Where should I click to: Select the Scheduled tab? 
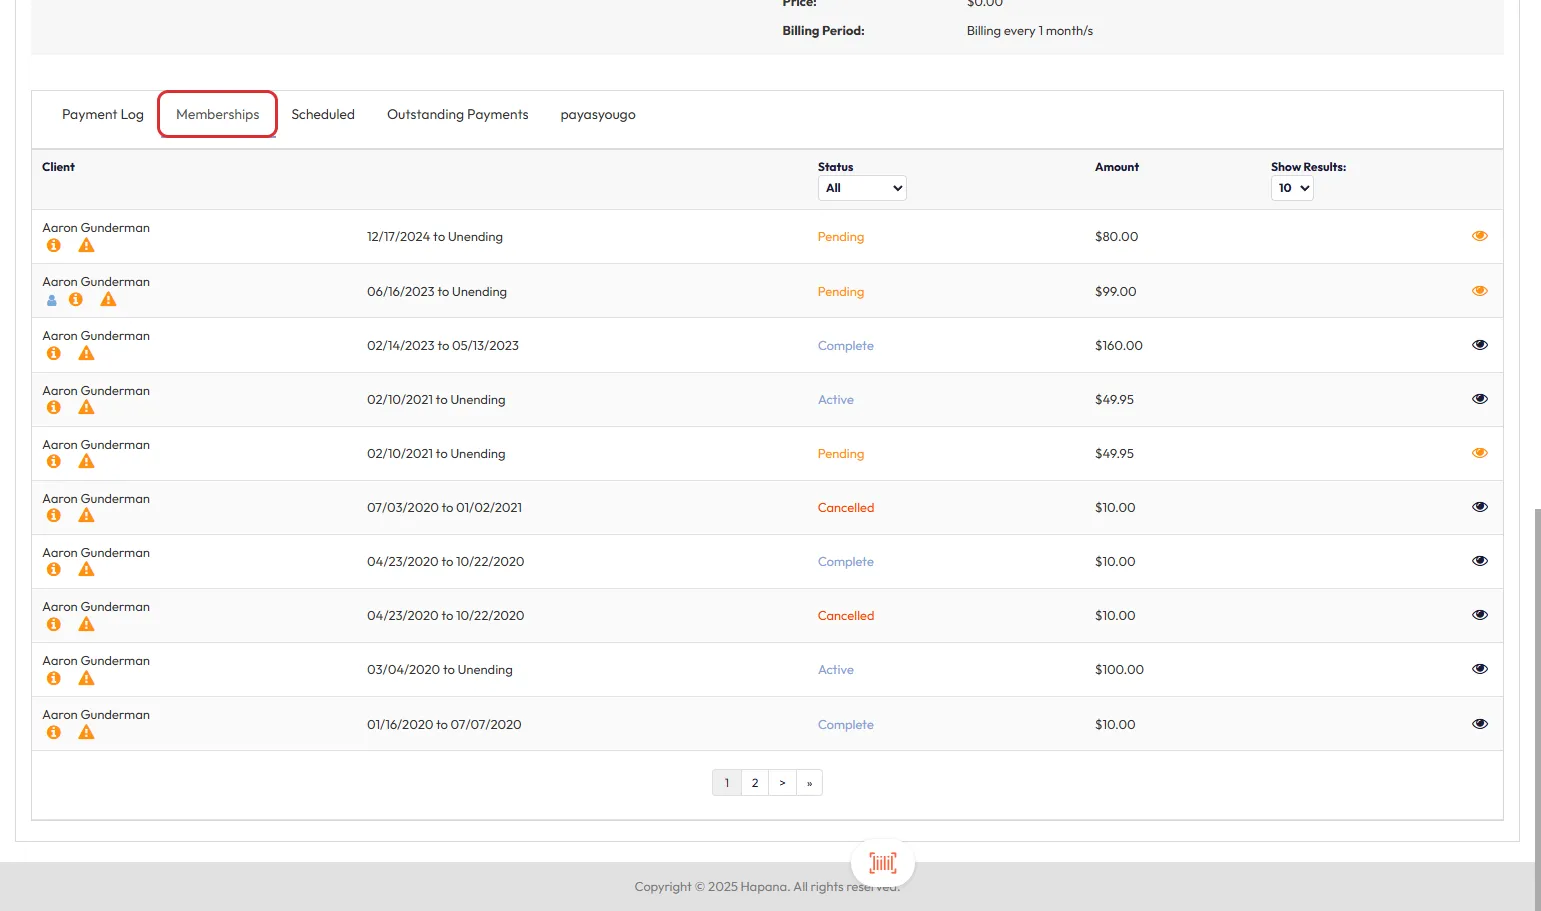[x=322, y=115]
